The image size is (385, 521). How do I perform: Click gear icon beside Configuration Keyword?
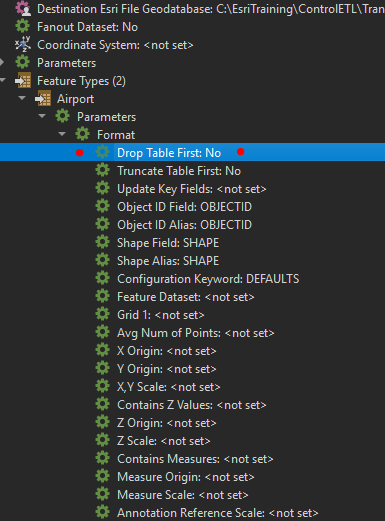(x=103, y=279)
